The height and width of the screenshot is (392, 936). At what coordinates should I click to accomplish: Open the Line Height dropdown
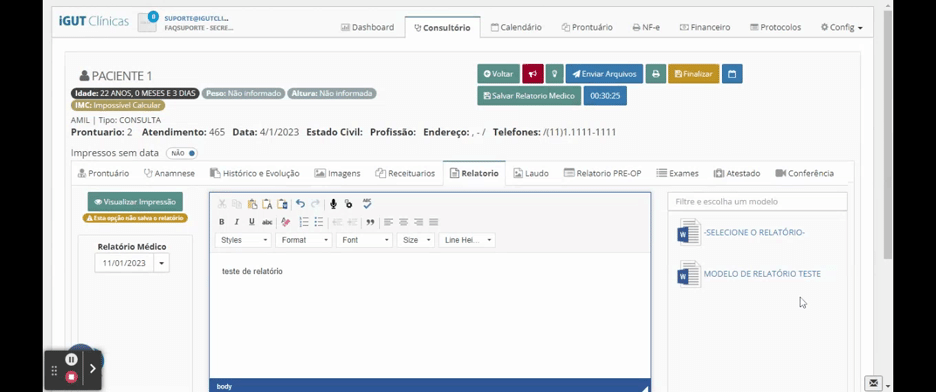(x=467, y=240)
